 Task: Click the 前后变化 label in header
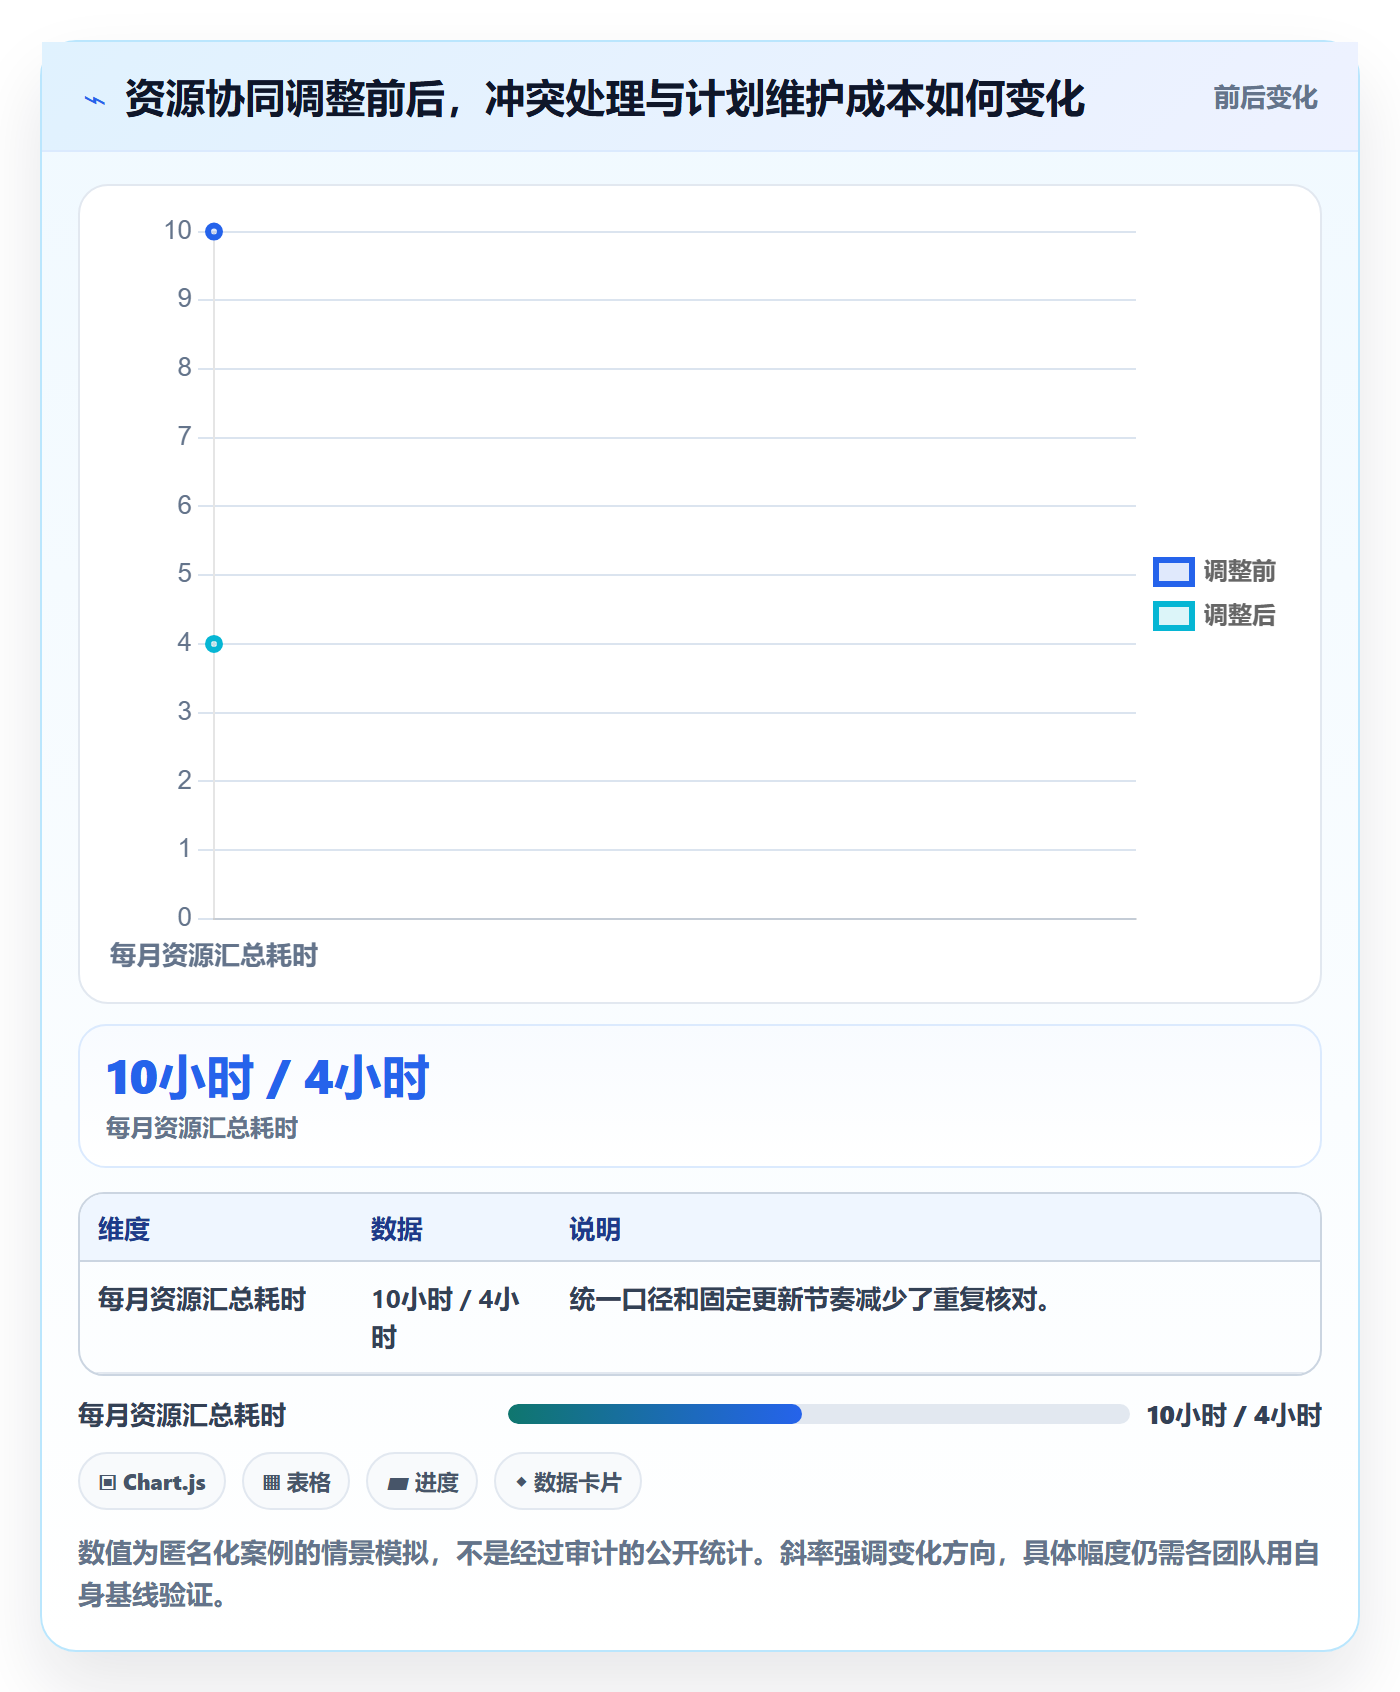click(x=1265, y=98)
